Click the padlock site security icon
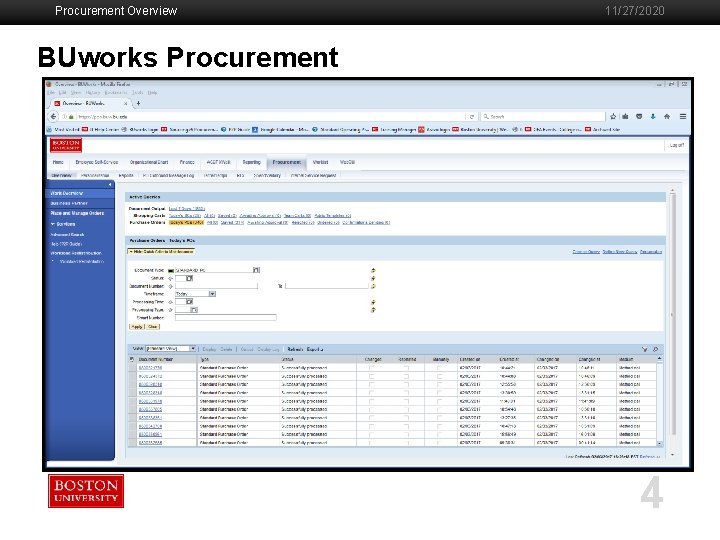The image size is (720, 540). (71, 117)
